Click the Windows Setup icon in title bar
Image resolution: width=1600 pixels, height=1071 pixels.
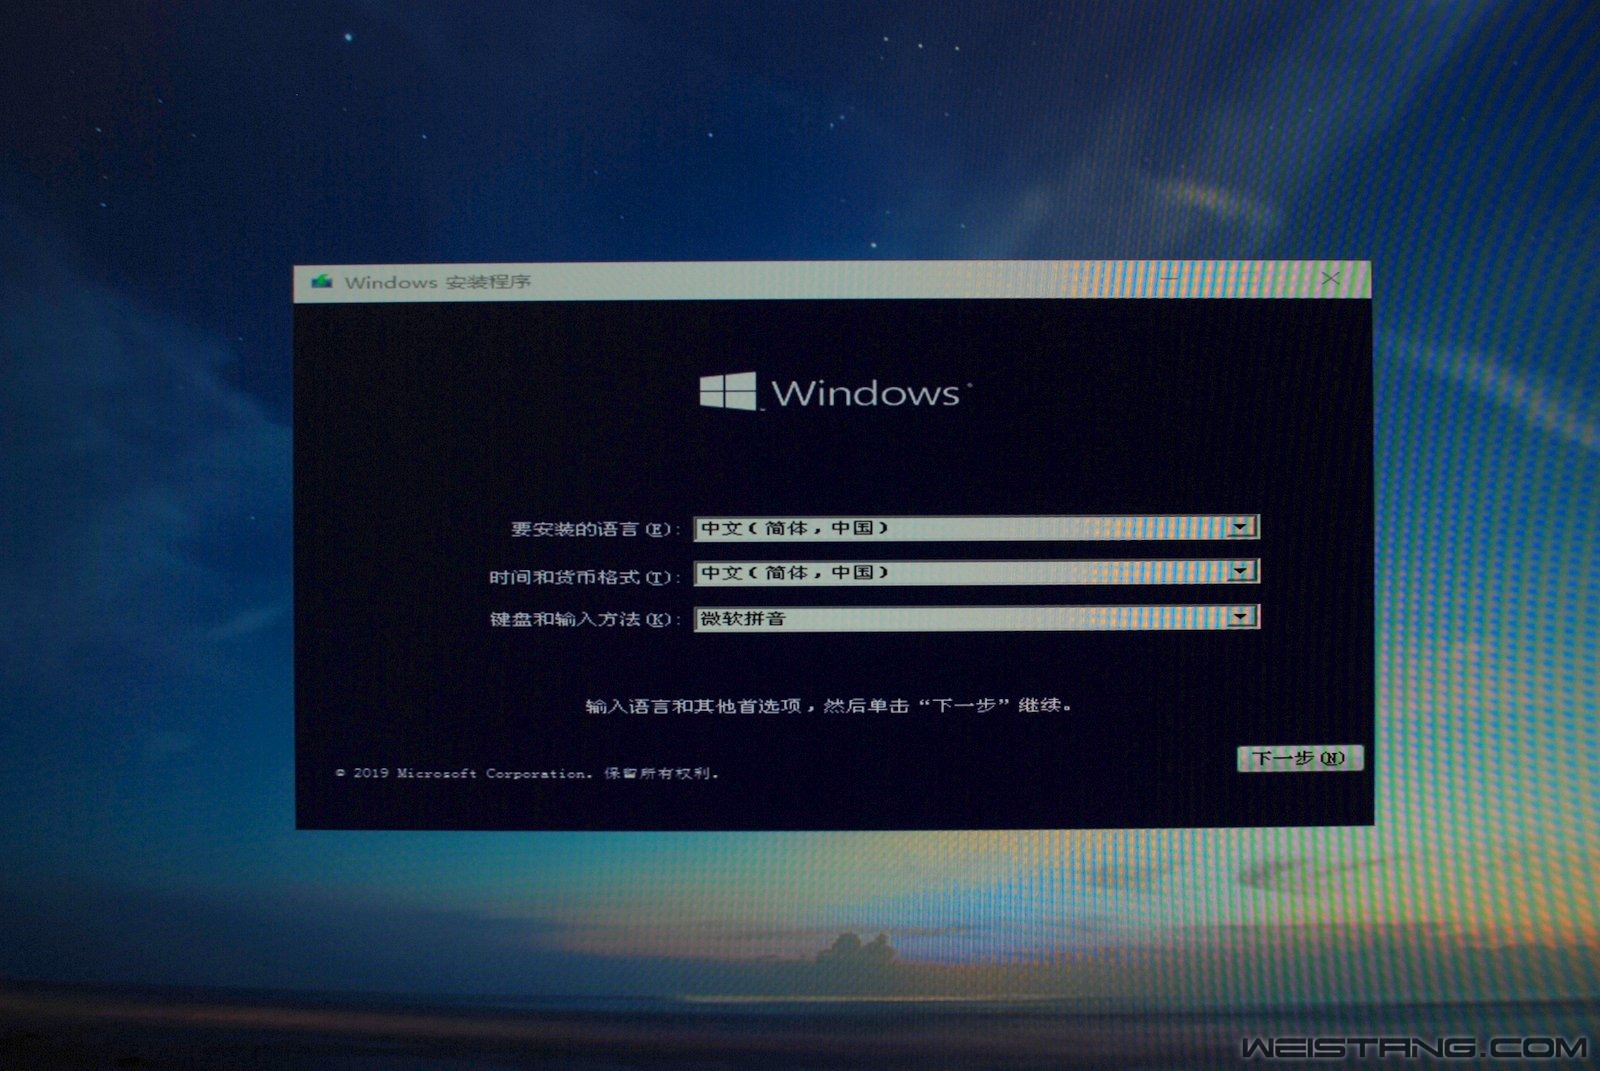[321, 282]
